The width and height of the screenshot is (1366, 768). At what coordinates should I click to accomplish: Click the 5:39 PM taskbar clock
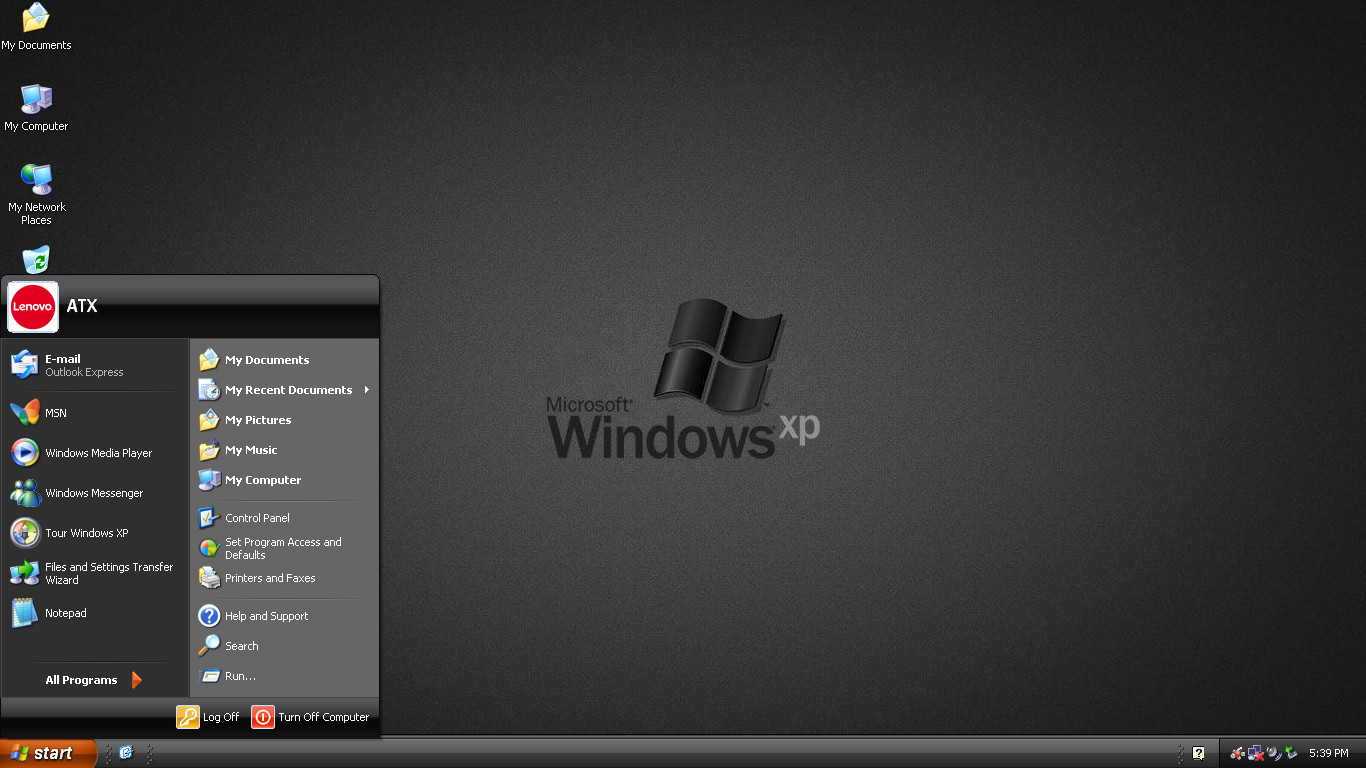click(x=1329, y=753)
